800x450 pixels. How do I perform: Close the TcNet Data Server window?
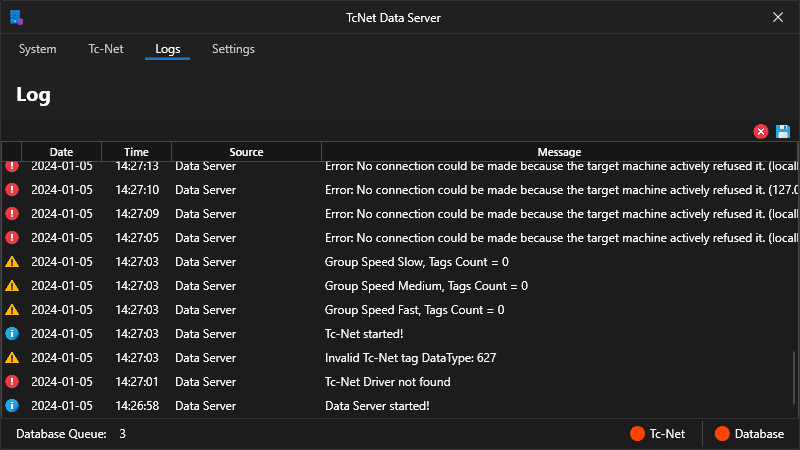click(x=778, y=17)
